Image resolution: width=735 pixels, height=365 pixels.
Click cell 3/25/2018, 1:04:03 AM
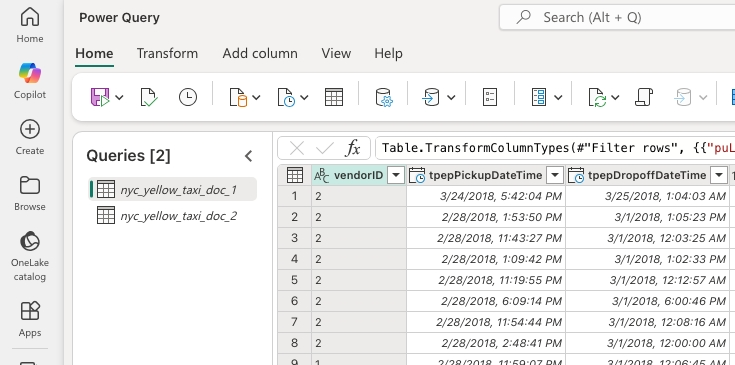[647, 196]
